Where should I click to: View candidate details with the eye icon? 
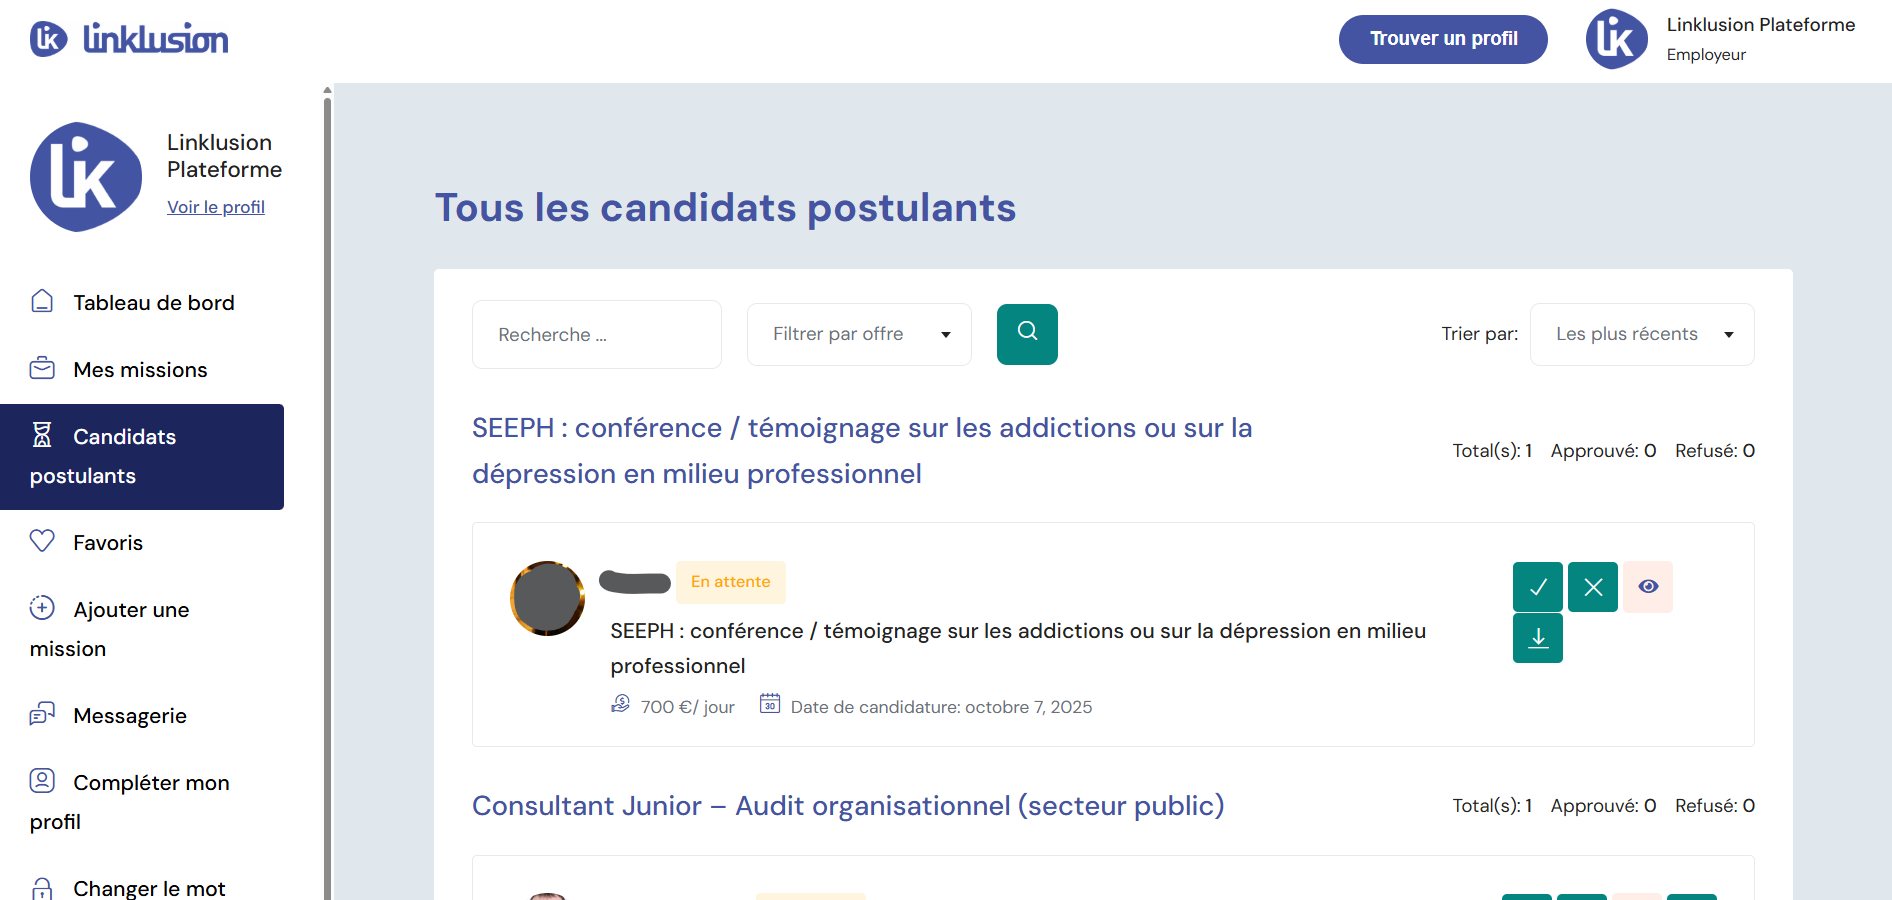[x=1647, y=587]
